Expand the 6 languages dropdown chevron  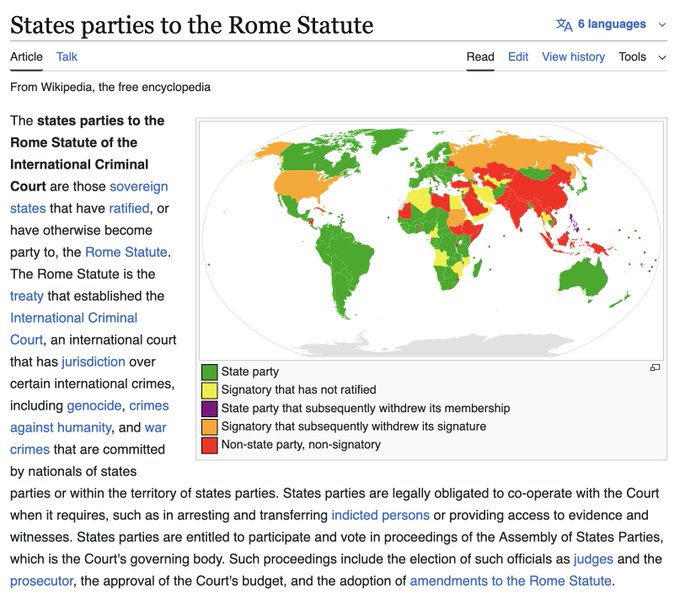[662, 25]
